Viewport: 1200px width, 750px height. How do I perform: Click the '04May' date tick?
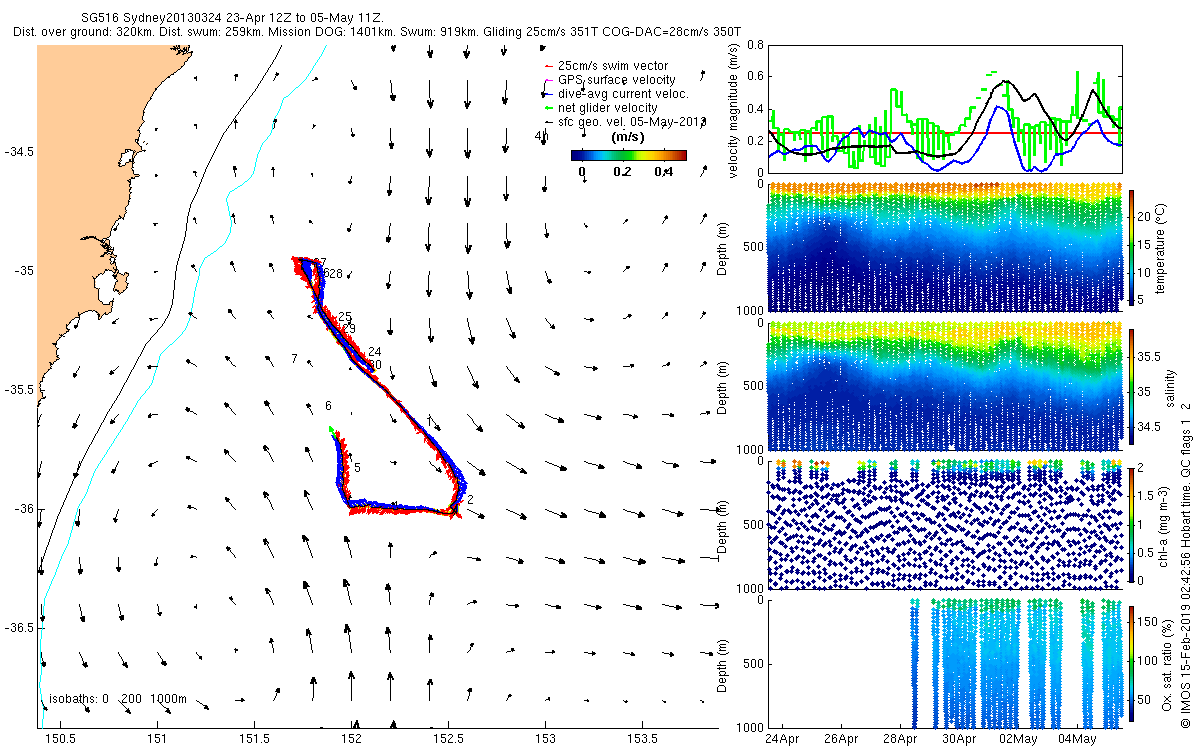pyautogui.click(x=1077, y=739)
